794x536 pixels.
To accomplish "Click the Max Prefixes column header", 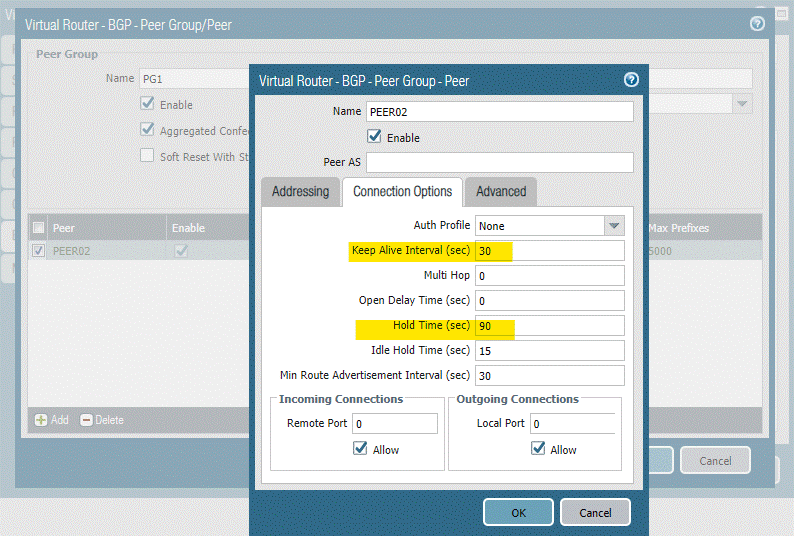I will pyautogui.click(x=704, y=227).
